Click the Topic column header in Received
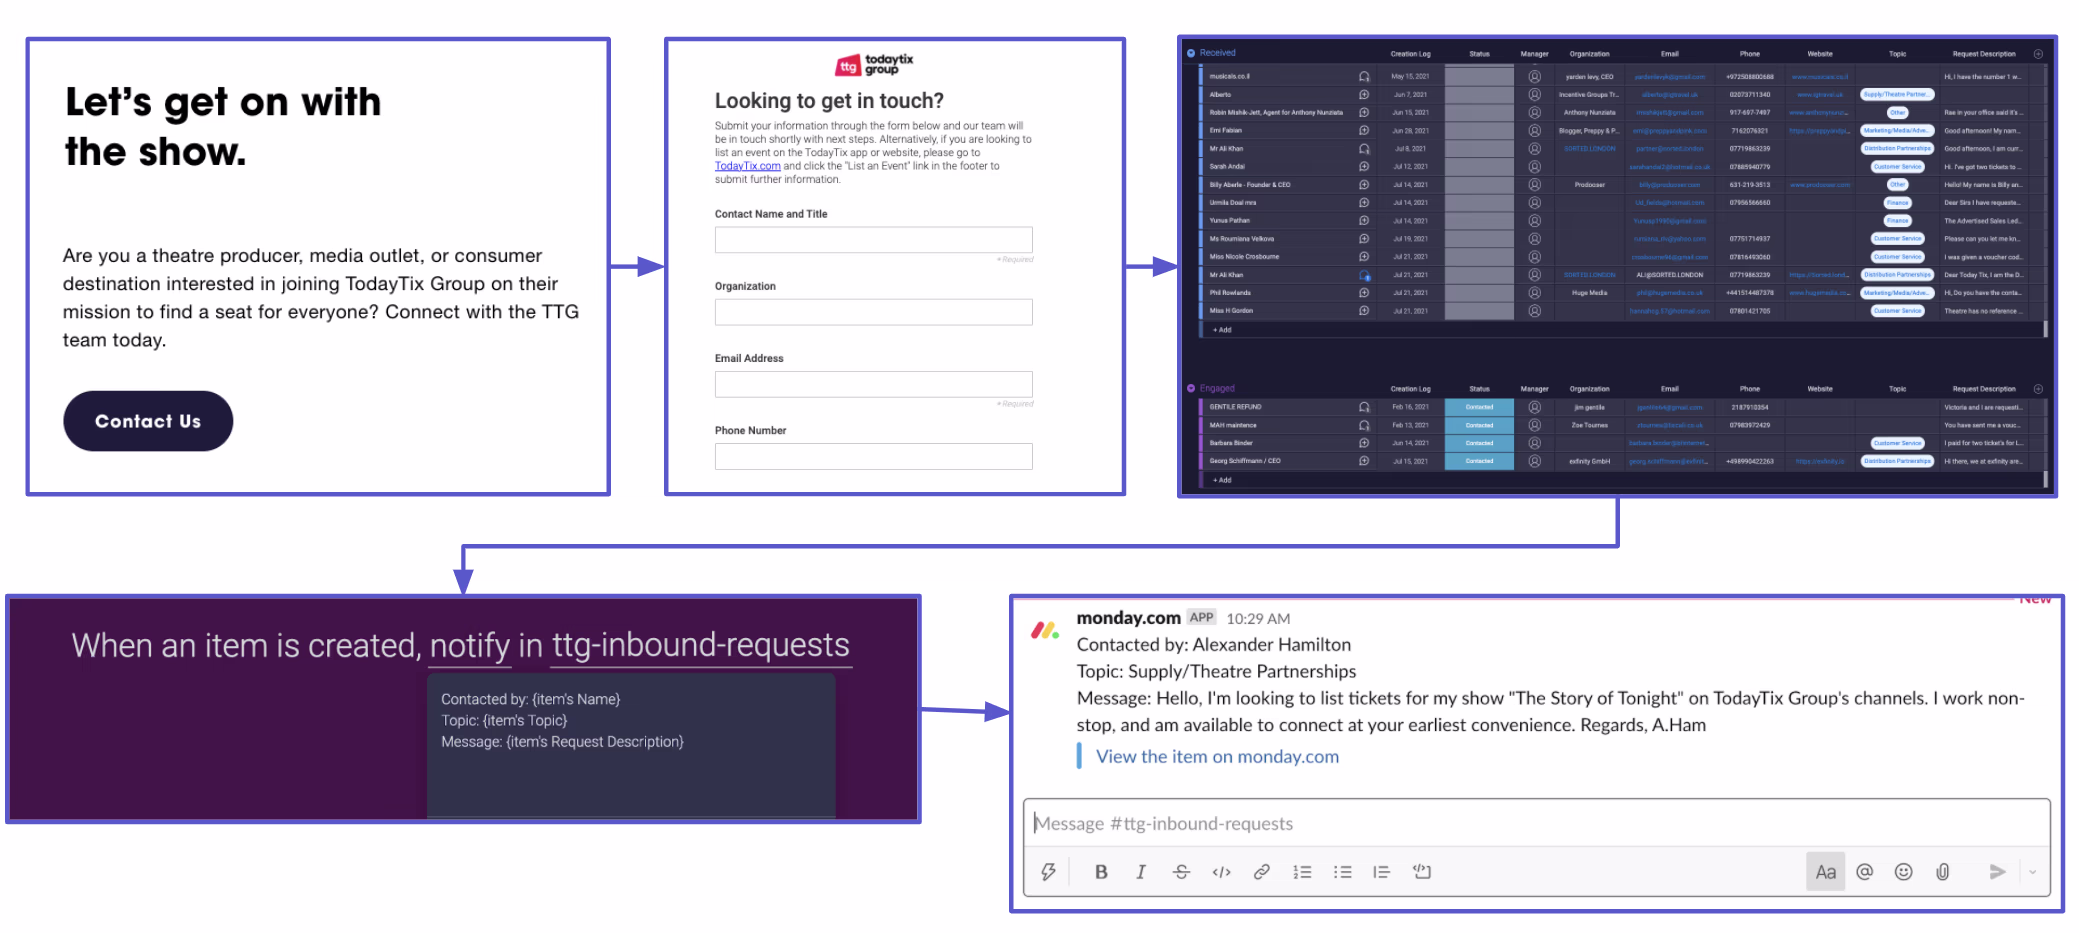The image size is (2079, 933). coord(1897,54)
